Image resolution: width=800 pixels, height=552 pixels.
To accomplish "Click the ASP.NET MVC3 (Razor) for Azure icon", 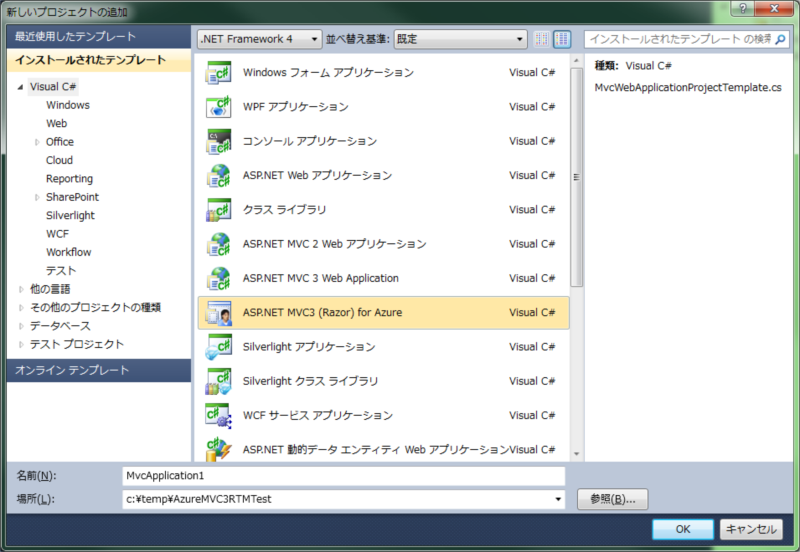I will click(x=218, y=312).
